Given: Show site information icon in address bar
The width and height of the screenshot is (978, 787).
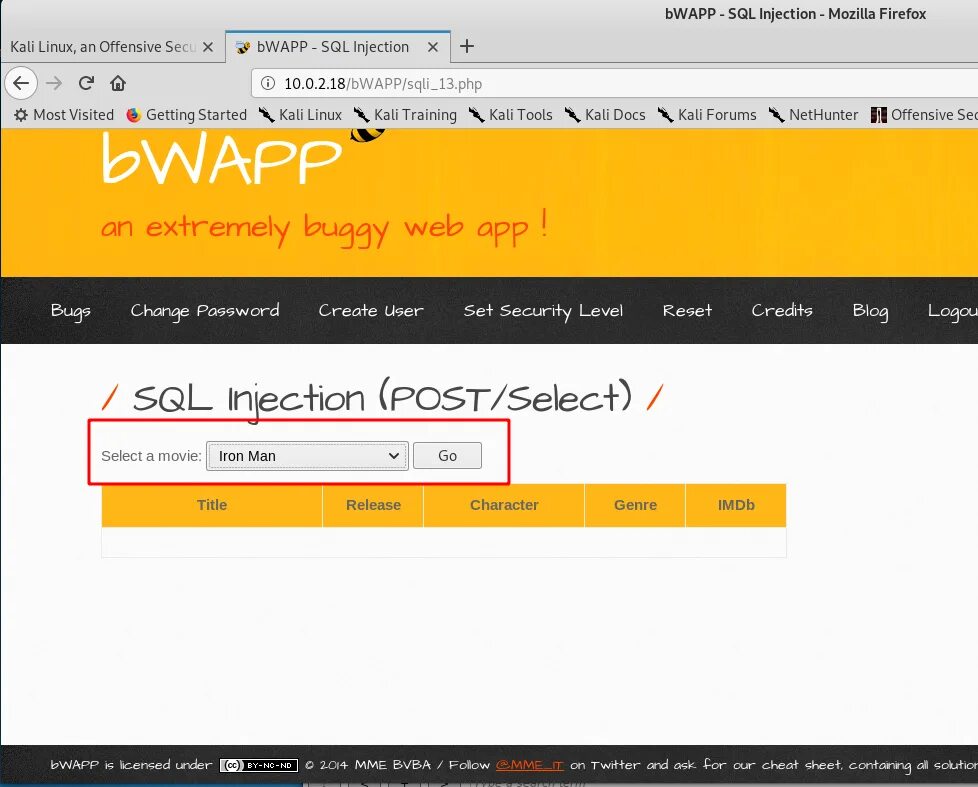Looking at the screenshot, I should pyautogui.click(x=268, y=83).
